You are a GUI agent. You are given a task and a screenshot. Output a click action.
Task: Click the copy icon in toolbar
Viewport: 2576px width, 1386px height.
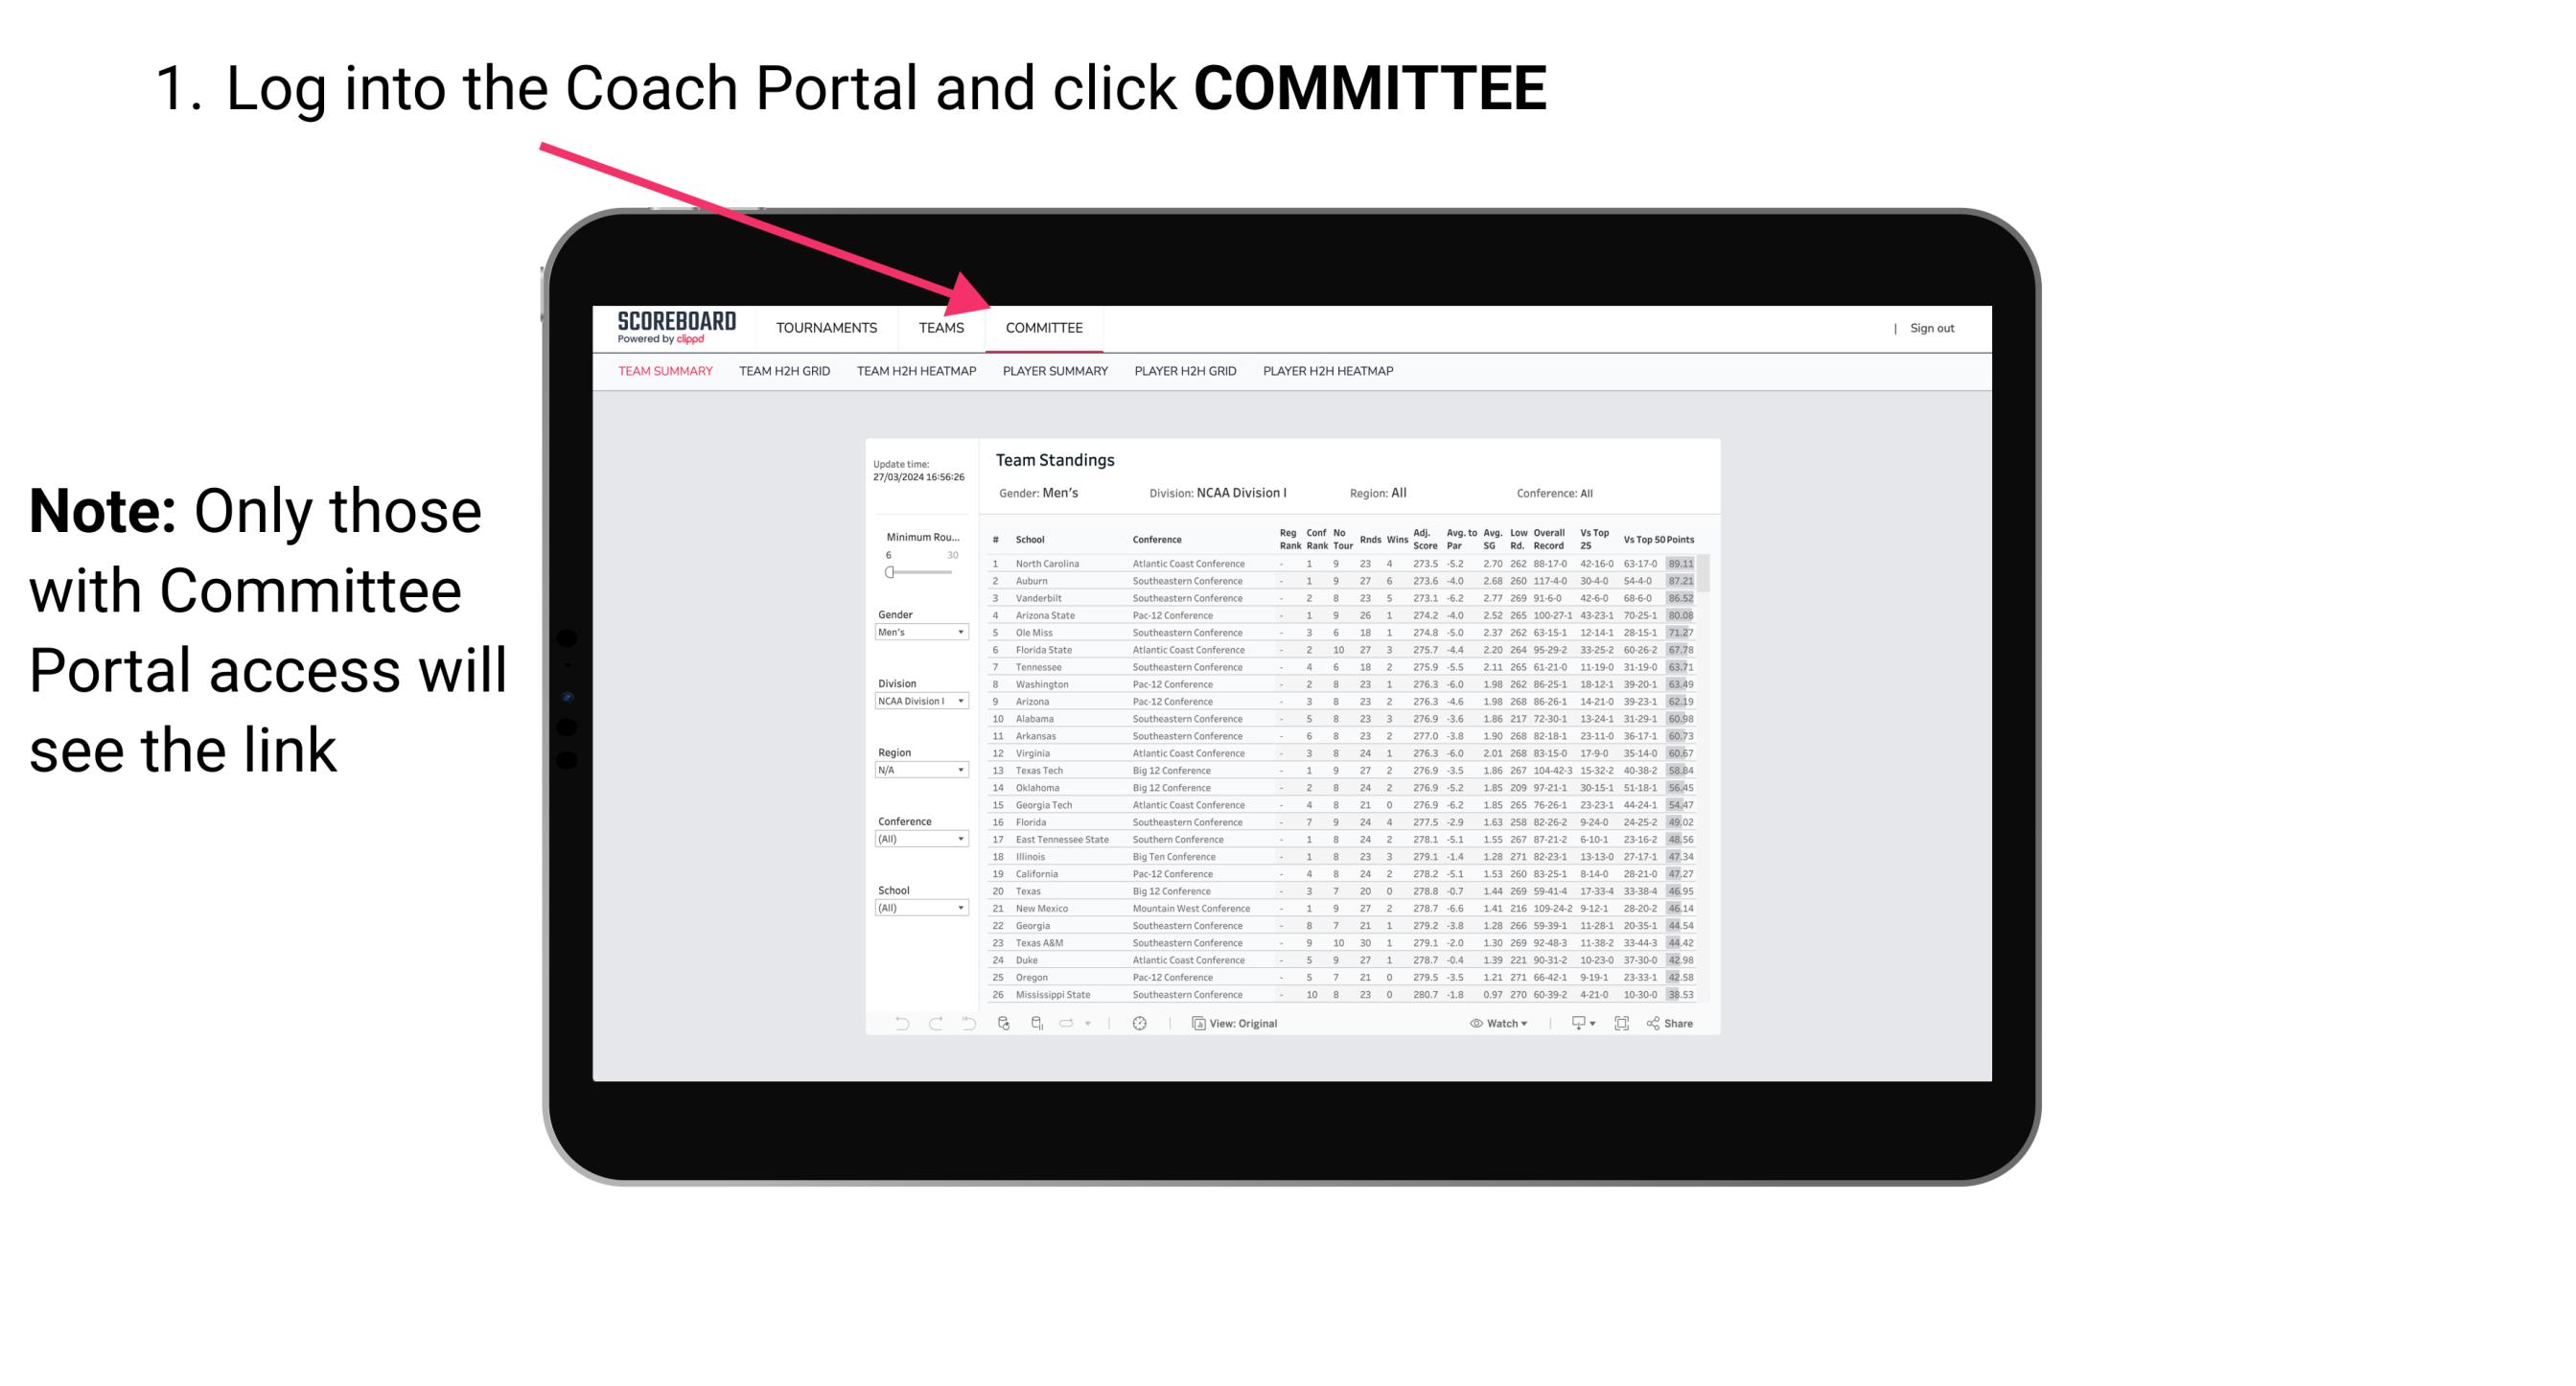[1195, 1024]
